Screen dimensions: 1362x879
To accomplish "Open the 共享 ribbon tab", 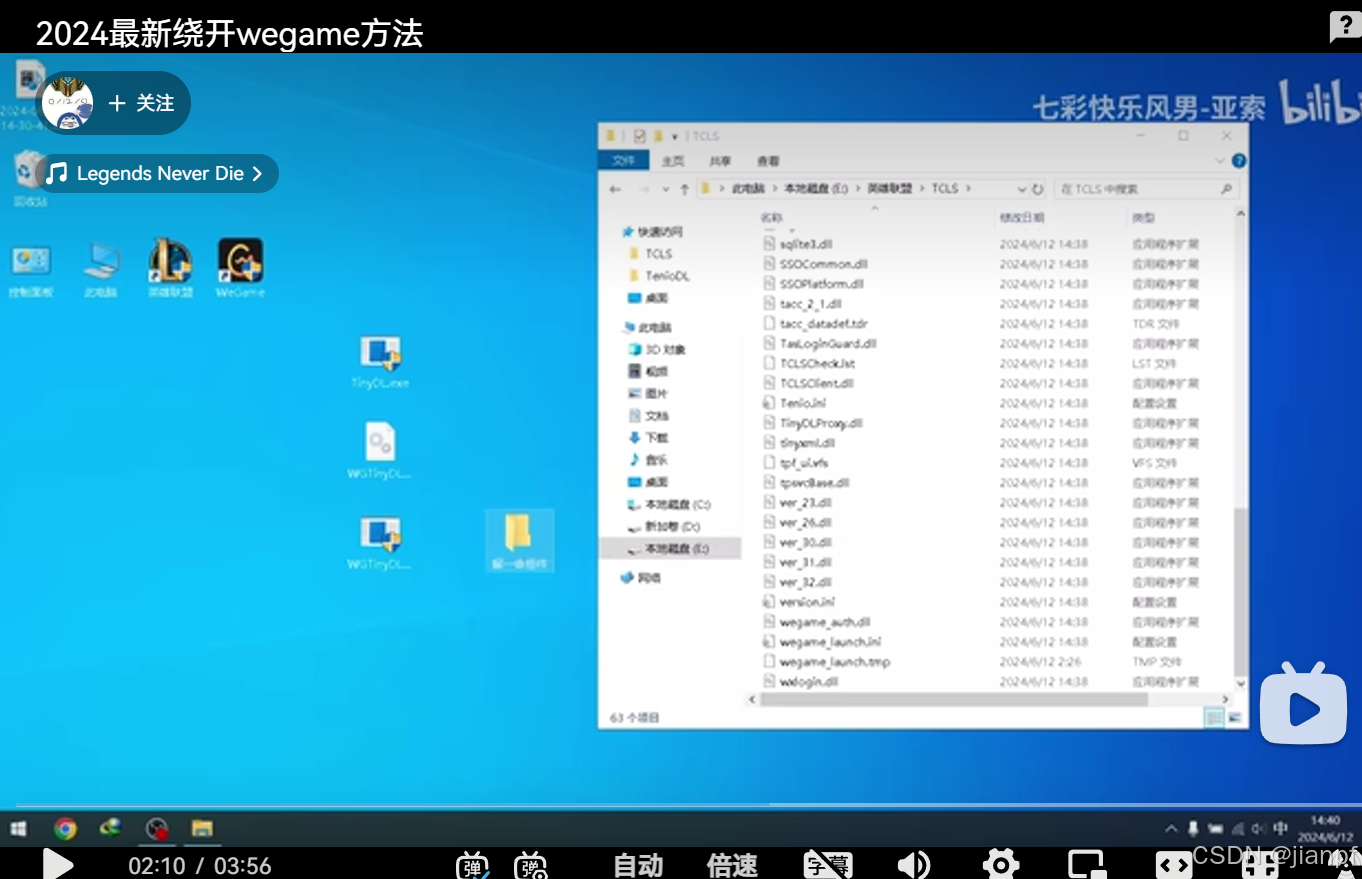I will tap(720, 161).
